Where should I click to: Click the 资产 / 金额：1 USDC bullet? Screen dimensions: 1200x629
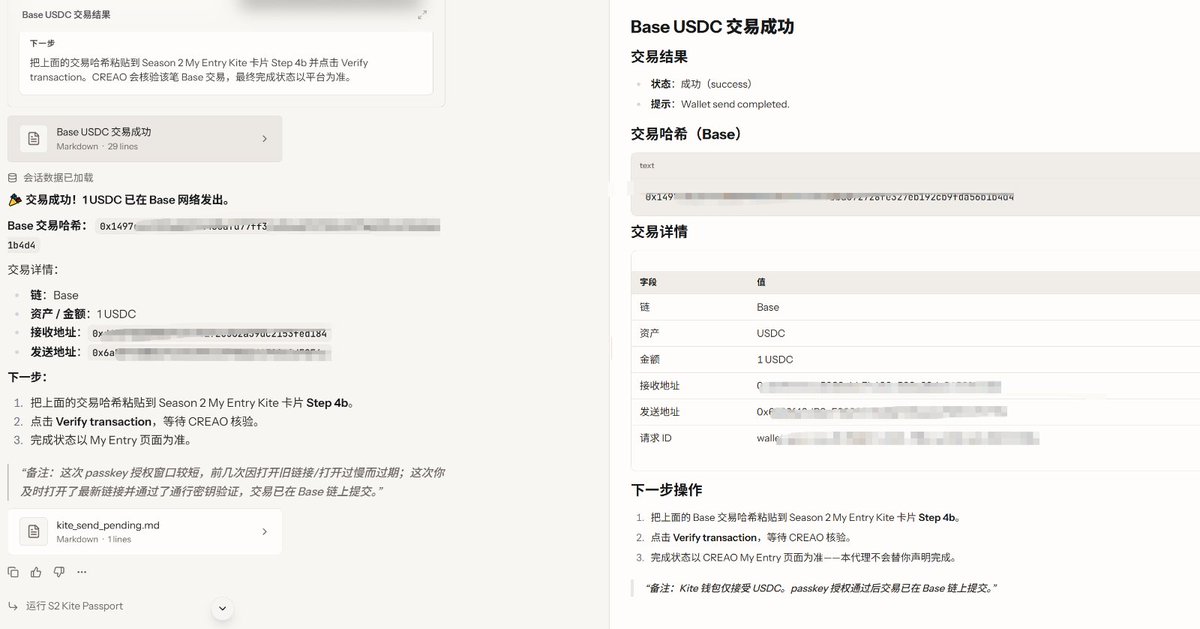[x=83, y=314]
